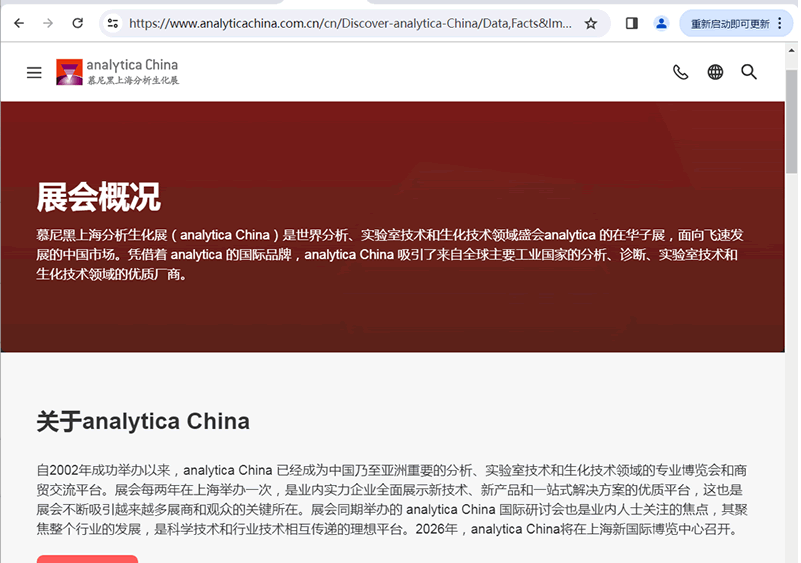Viewport: 801px width, 563px height.
Task: Go back to the previous page
Action: coord(19,23)
